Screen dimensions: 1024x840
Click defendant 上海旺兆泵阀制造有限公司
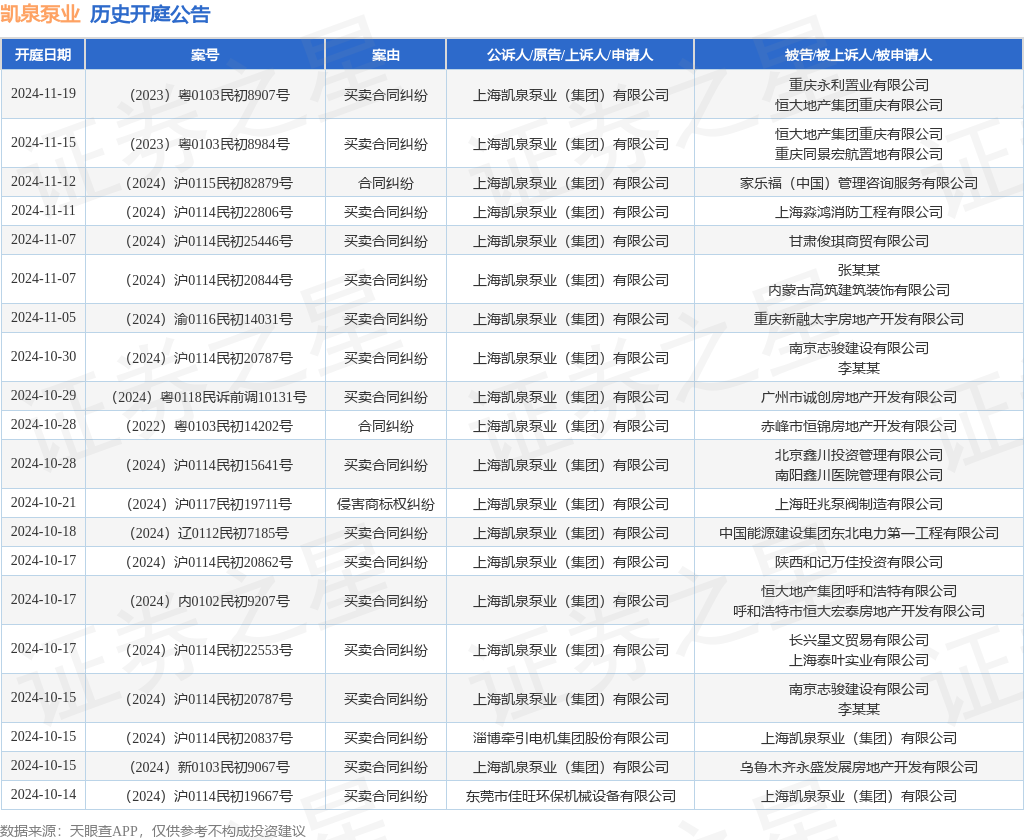pyautogui.click(x=858, y=504)
